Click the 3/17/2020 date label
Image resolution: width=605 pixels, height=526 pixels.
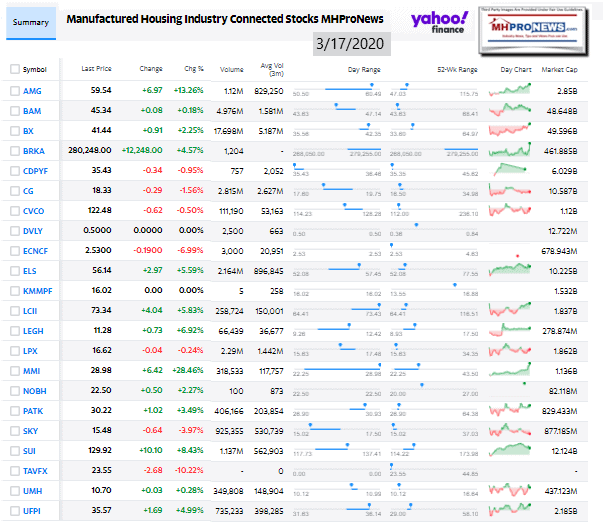[x=350, y=44]
